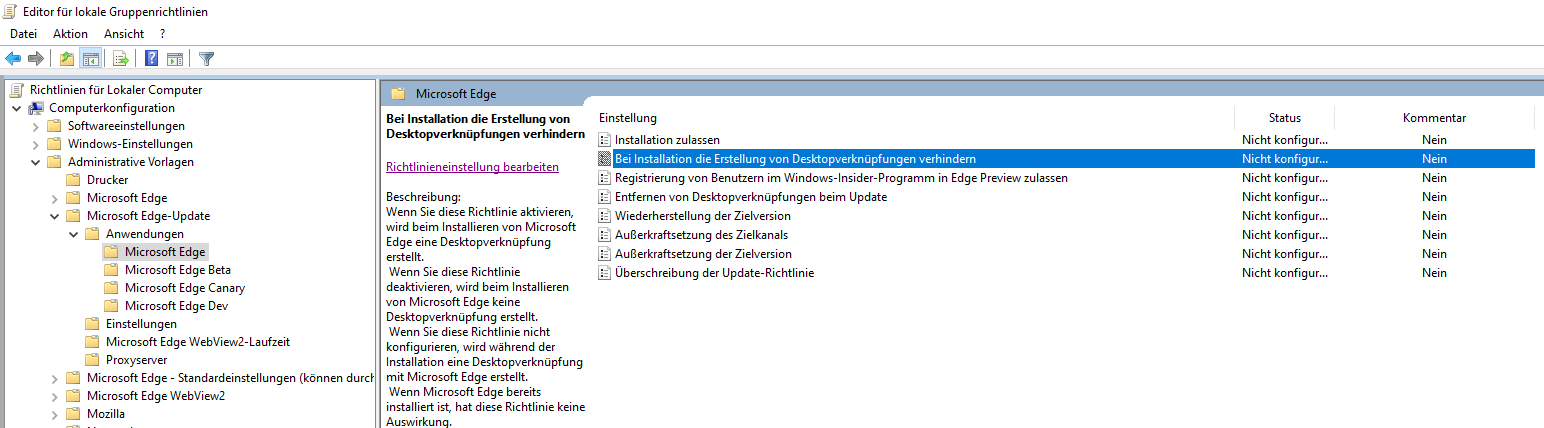Click the policy icon of Außerkraftsetzung des Zielkanals
This screenshot has height=428, width=1544.
tap(604, 235)
